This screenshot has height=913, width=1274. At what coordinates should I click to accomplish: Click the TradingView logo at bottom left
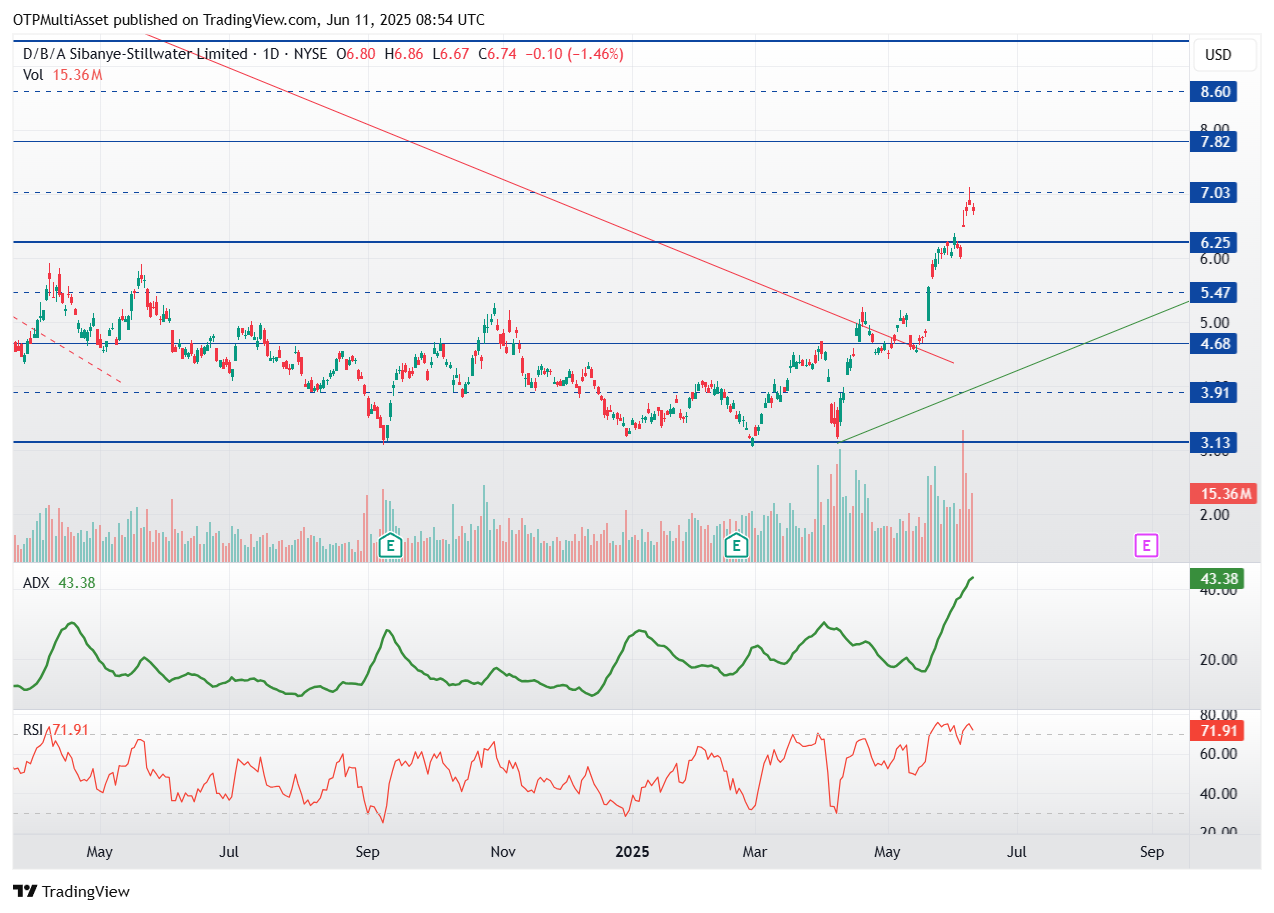[71, 891]
